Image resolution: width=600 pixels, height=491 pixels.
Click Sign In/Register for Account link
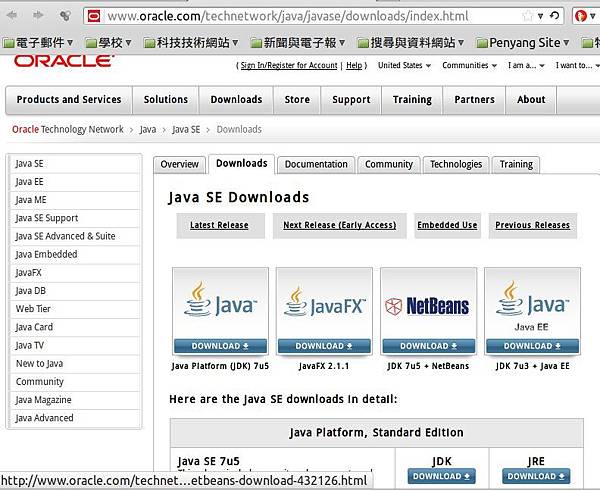[x=289, y=65]
